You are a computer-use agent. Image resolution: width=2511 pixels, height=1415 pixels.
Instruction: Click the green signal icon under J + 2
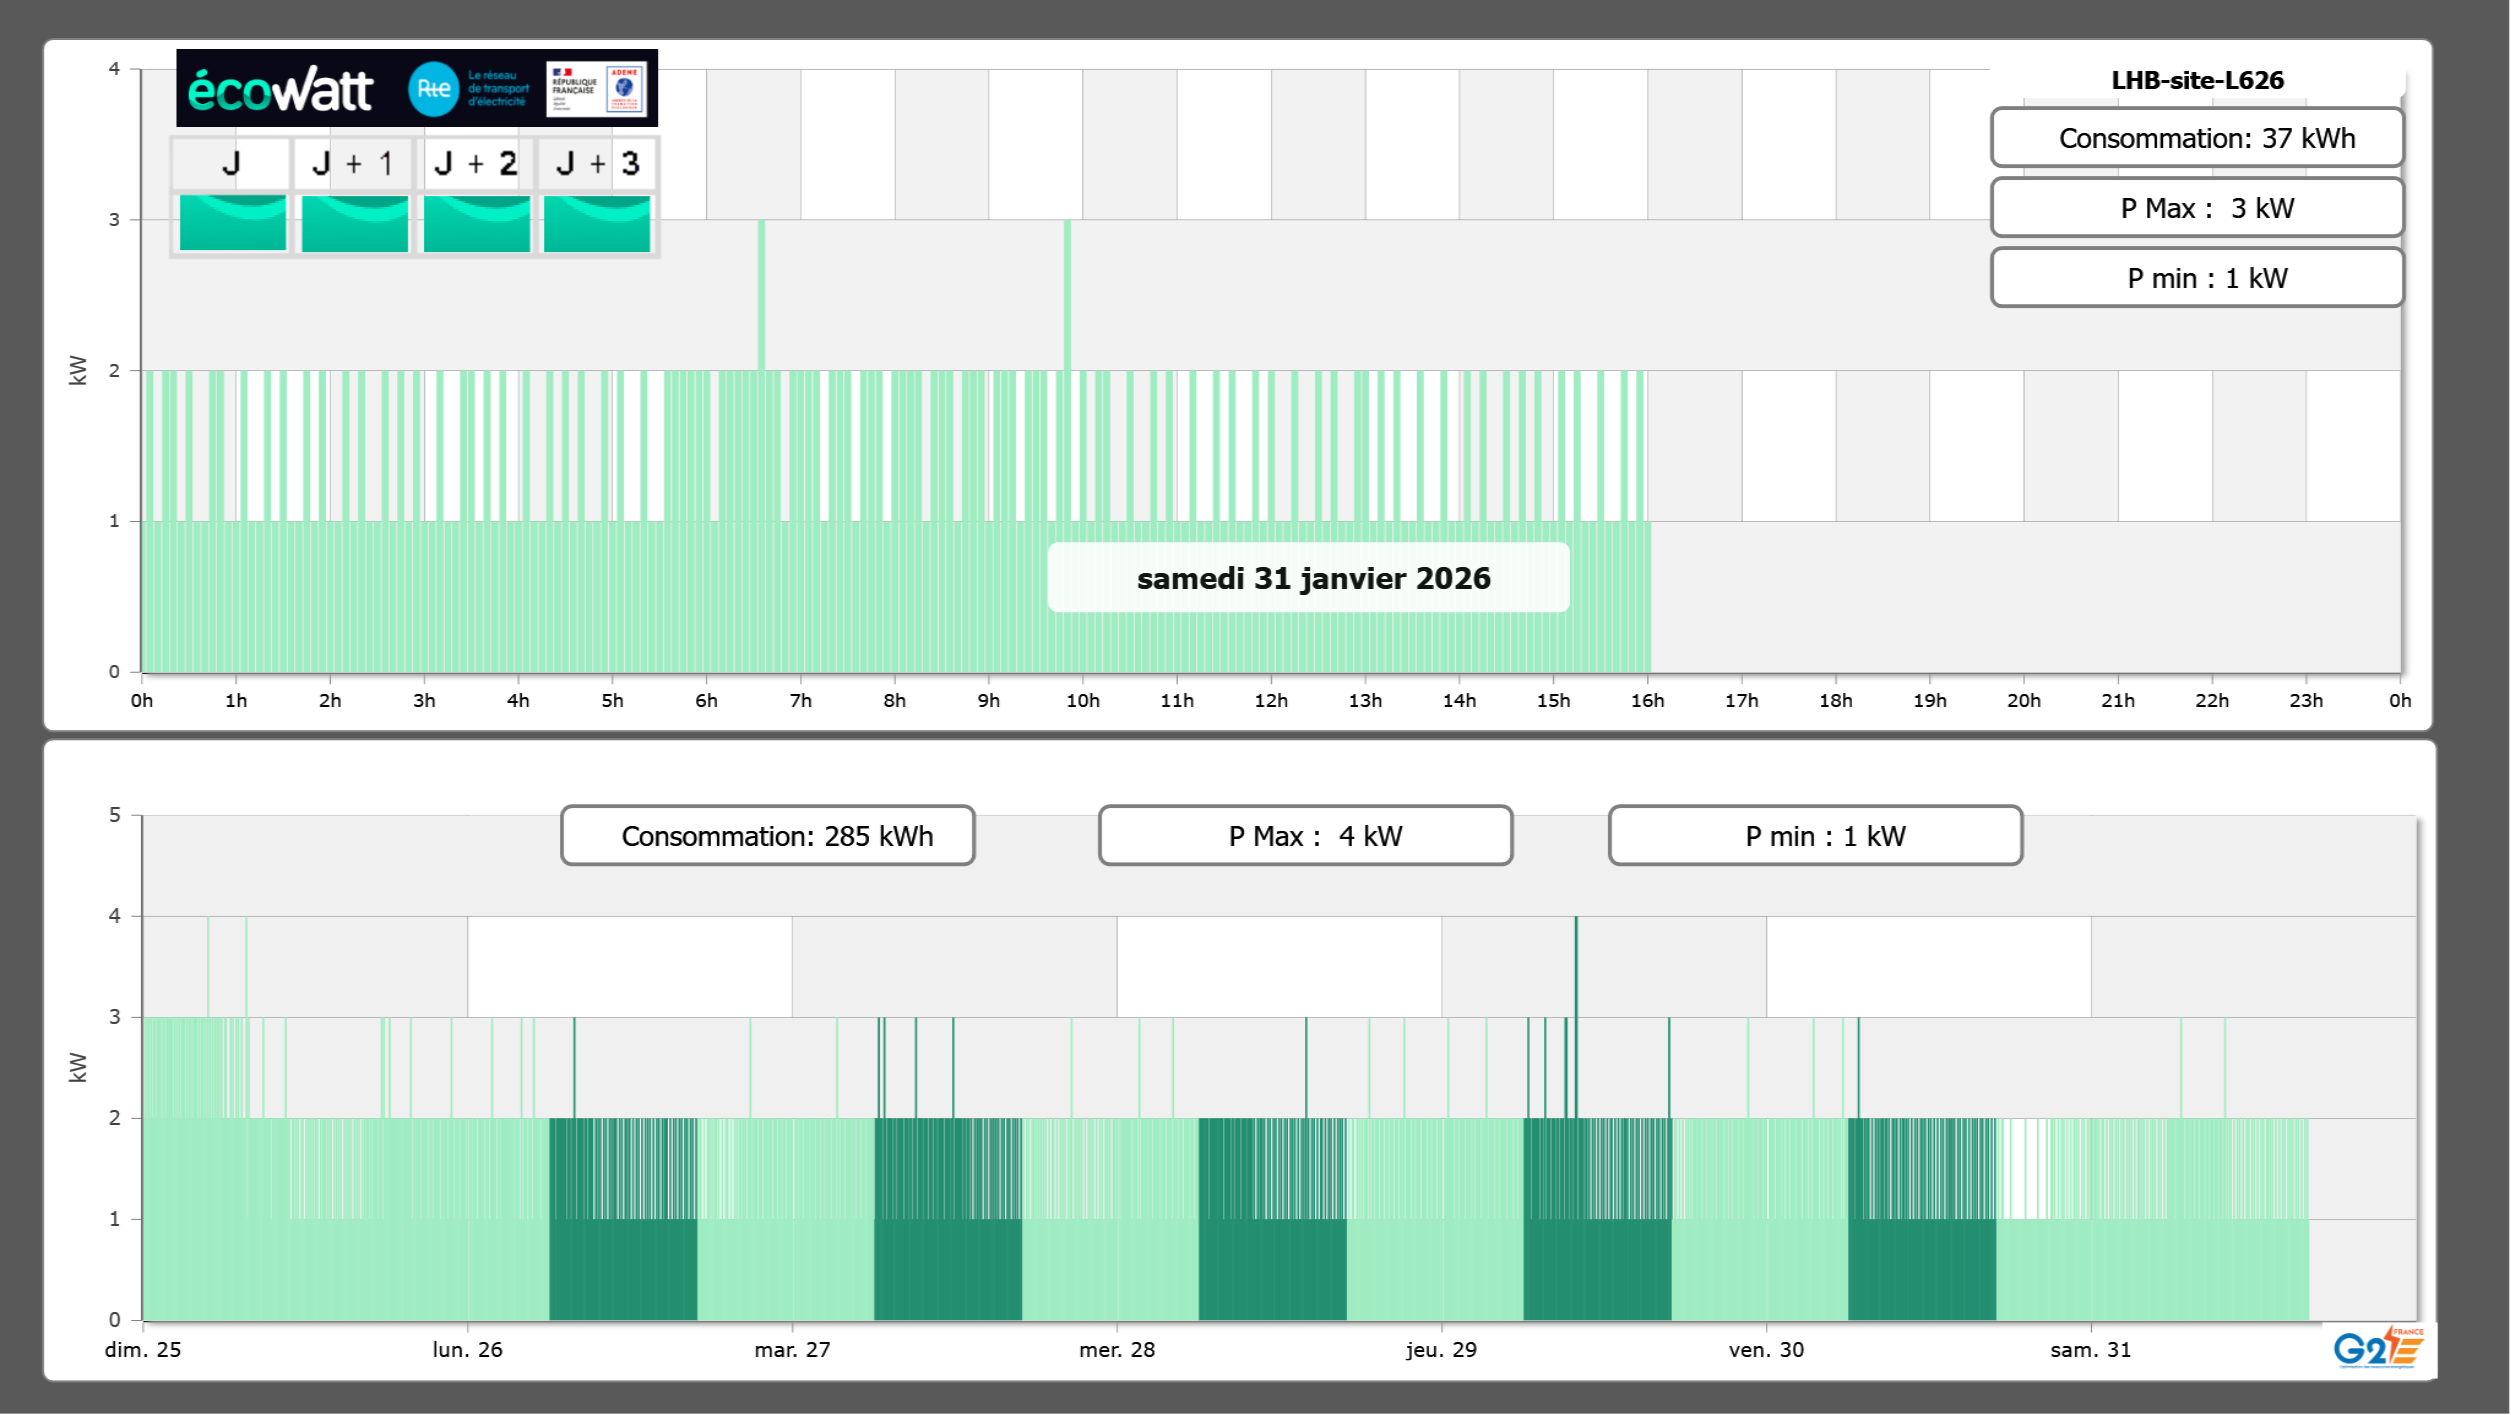pyautogui.click(x=477, y=223)
